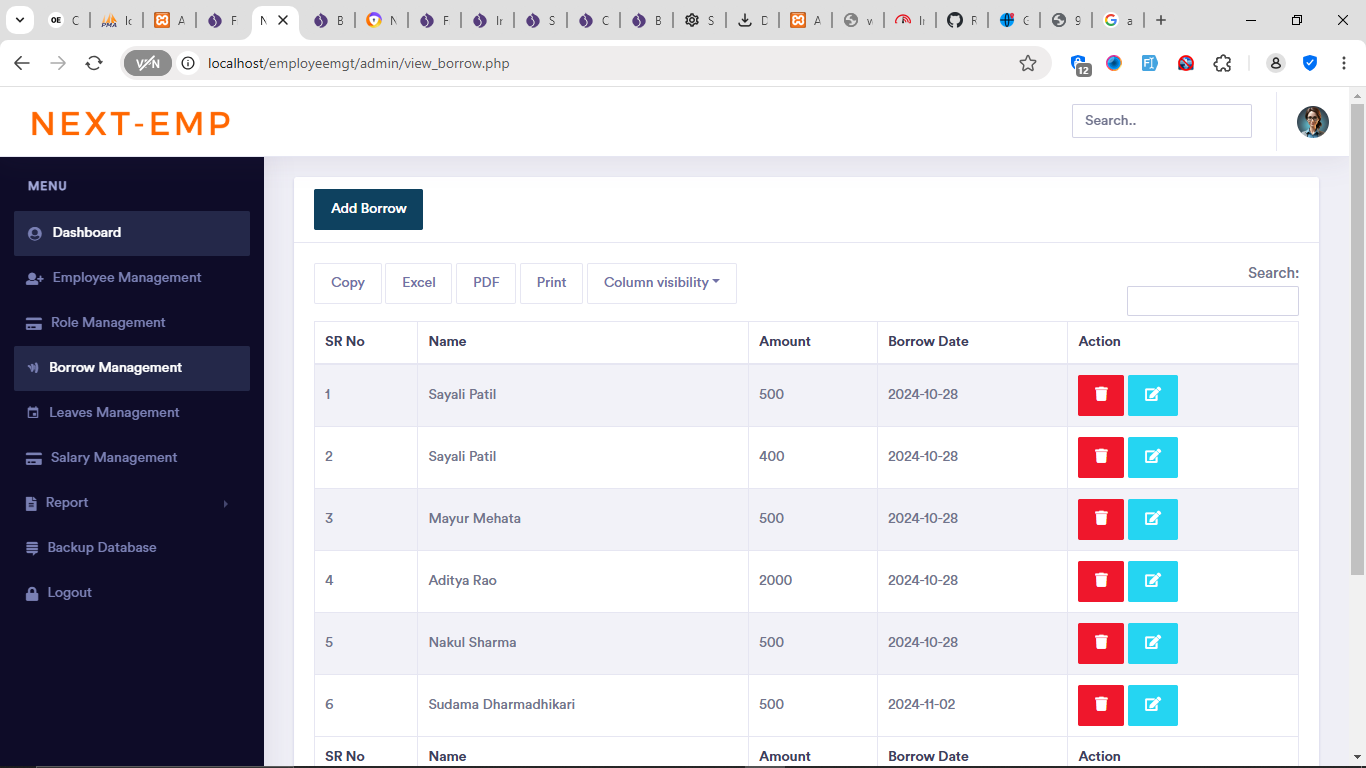Click trash icon for Aditya Rao

tap(1100, 581)
